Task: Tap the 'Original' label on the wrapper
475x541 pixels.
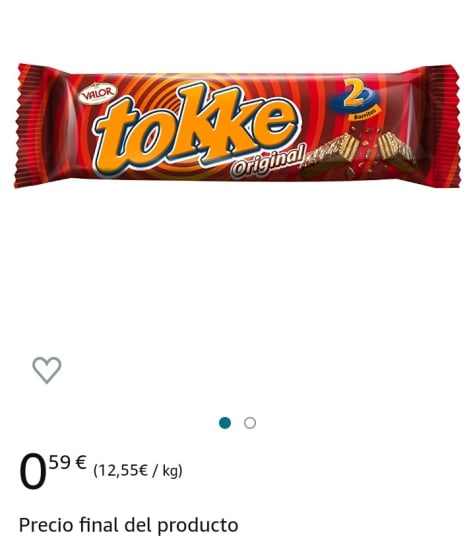Action: (268, 160)
